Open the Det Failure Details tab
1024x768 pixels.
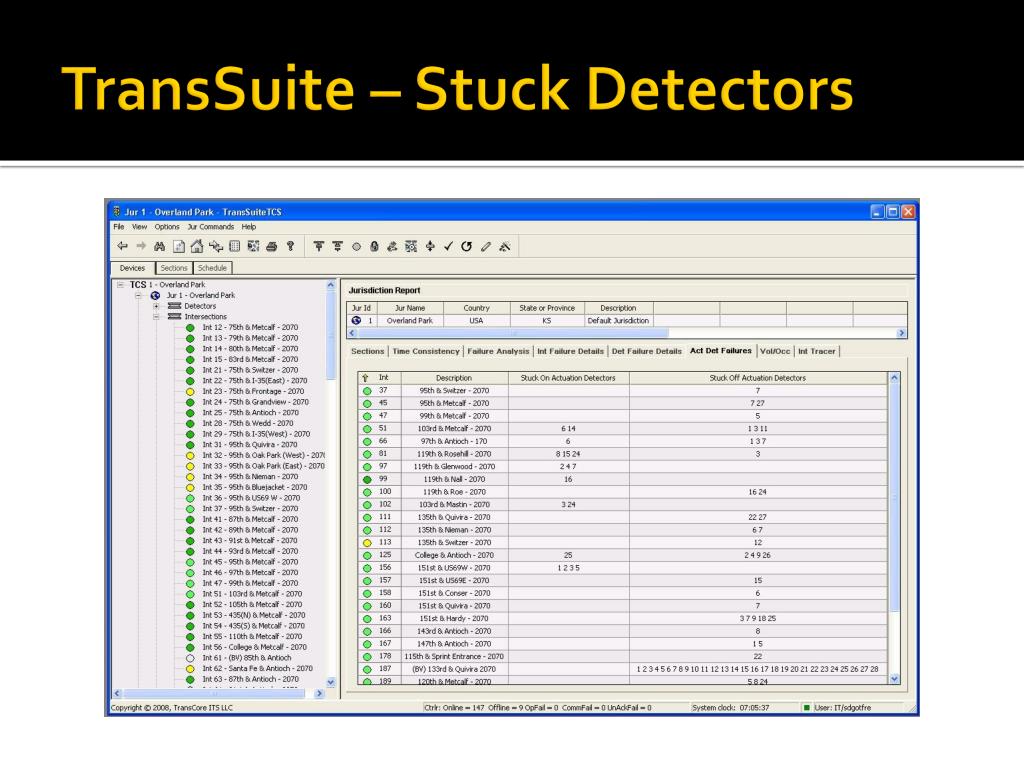(x=647, y=351)
